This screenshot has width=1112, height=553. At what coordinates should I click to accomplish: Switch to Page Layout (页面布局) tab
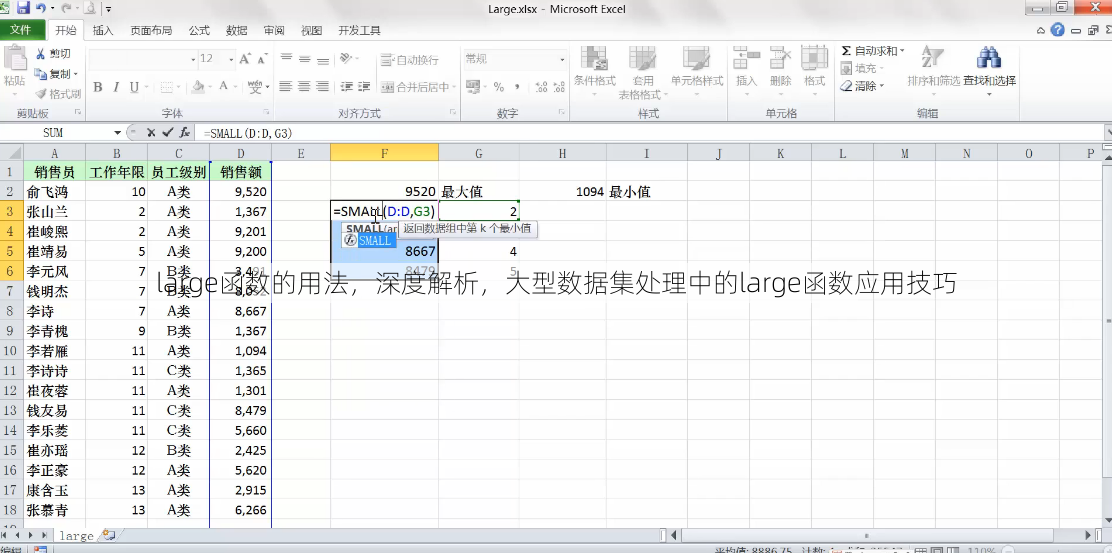tap(151, 30)
